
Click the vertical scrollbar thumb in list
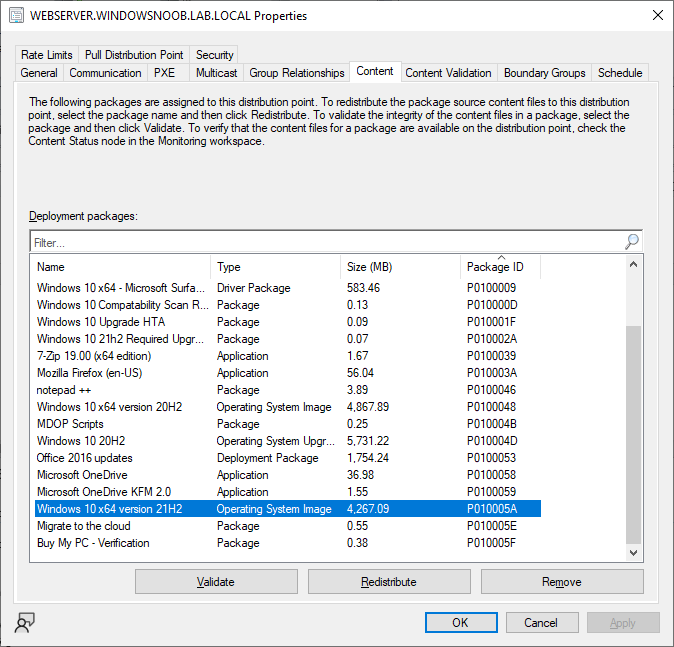pyautogui.click(x=633, y=435)
